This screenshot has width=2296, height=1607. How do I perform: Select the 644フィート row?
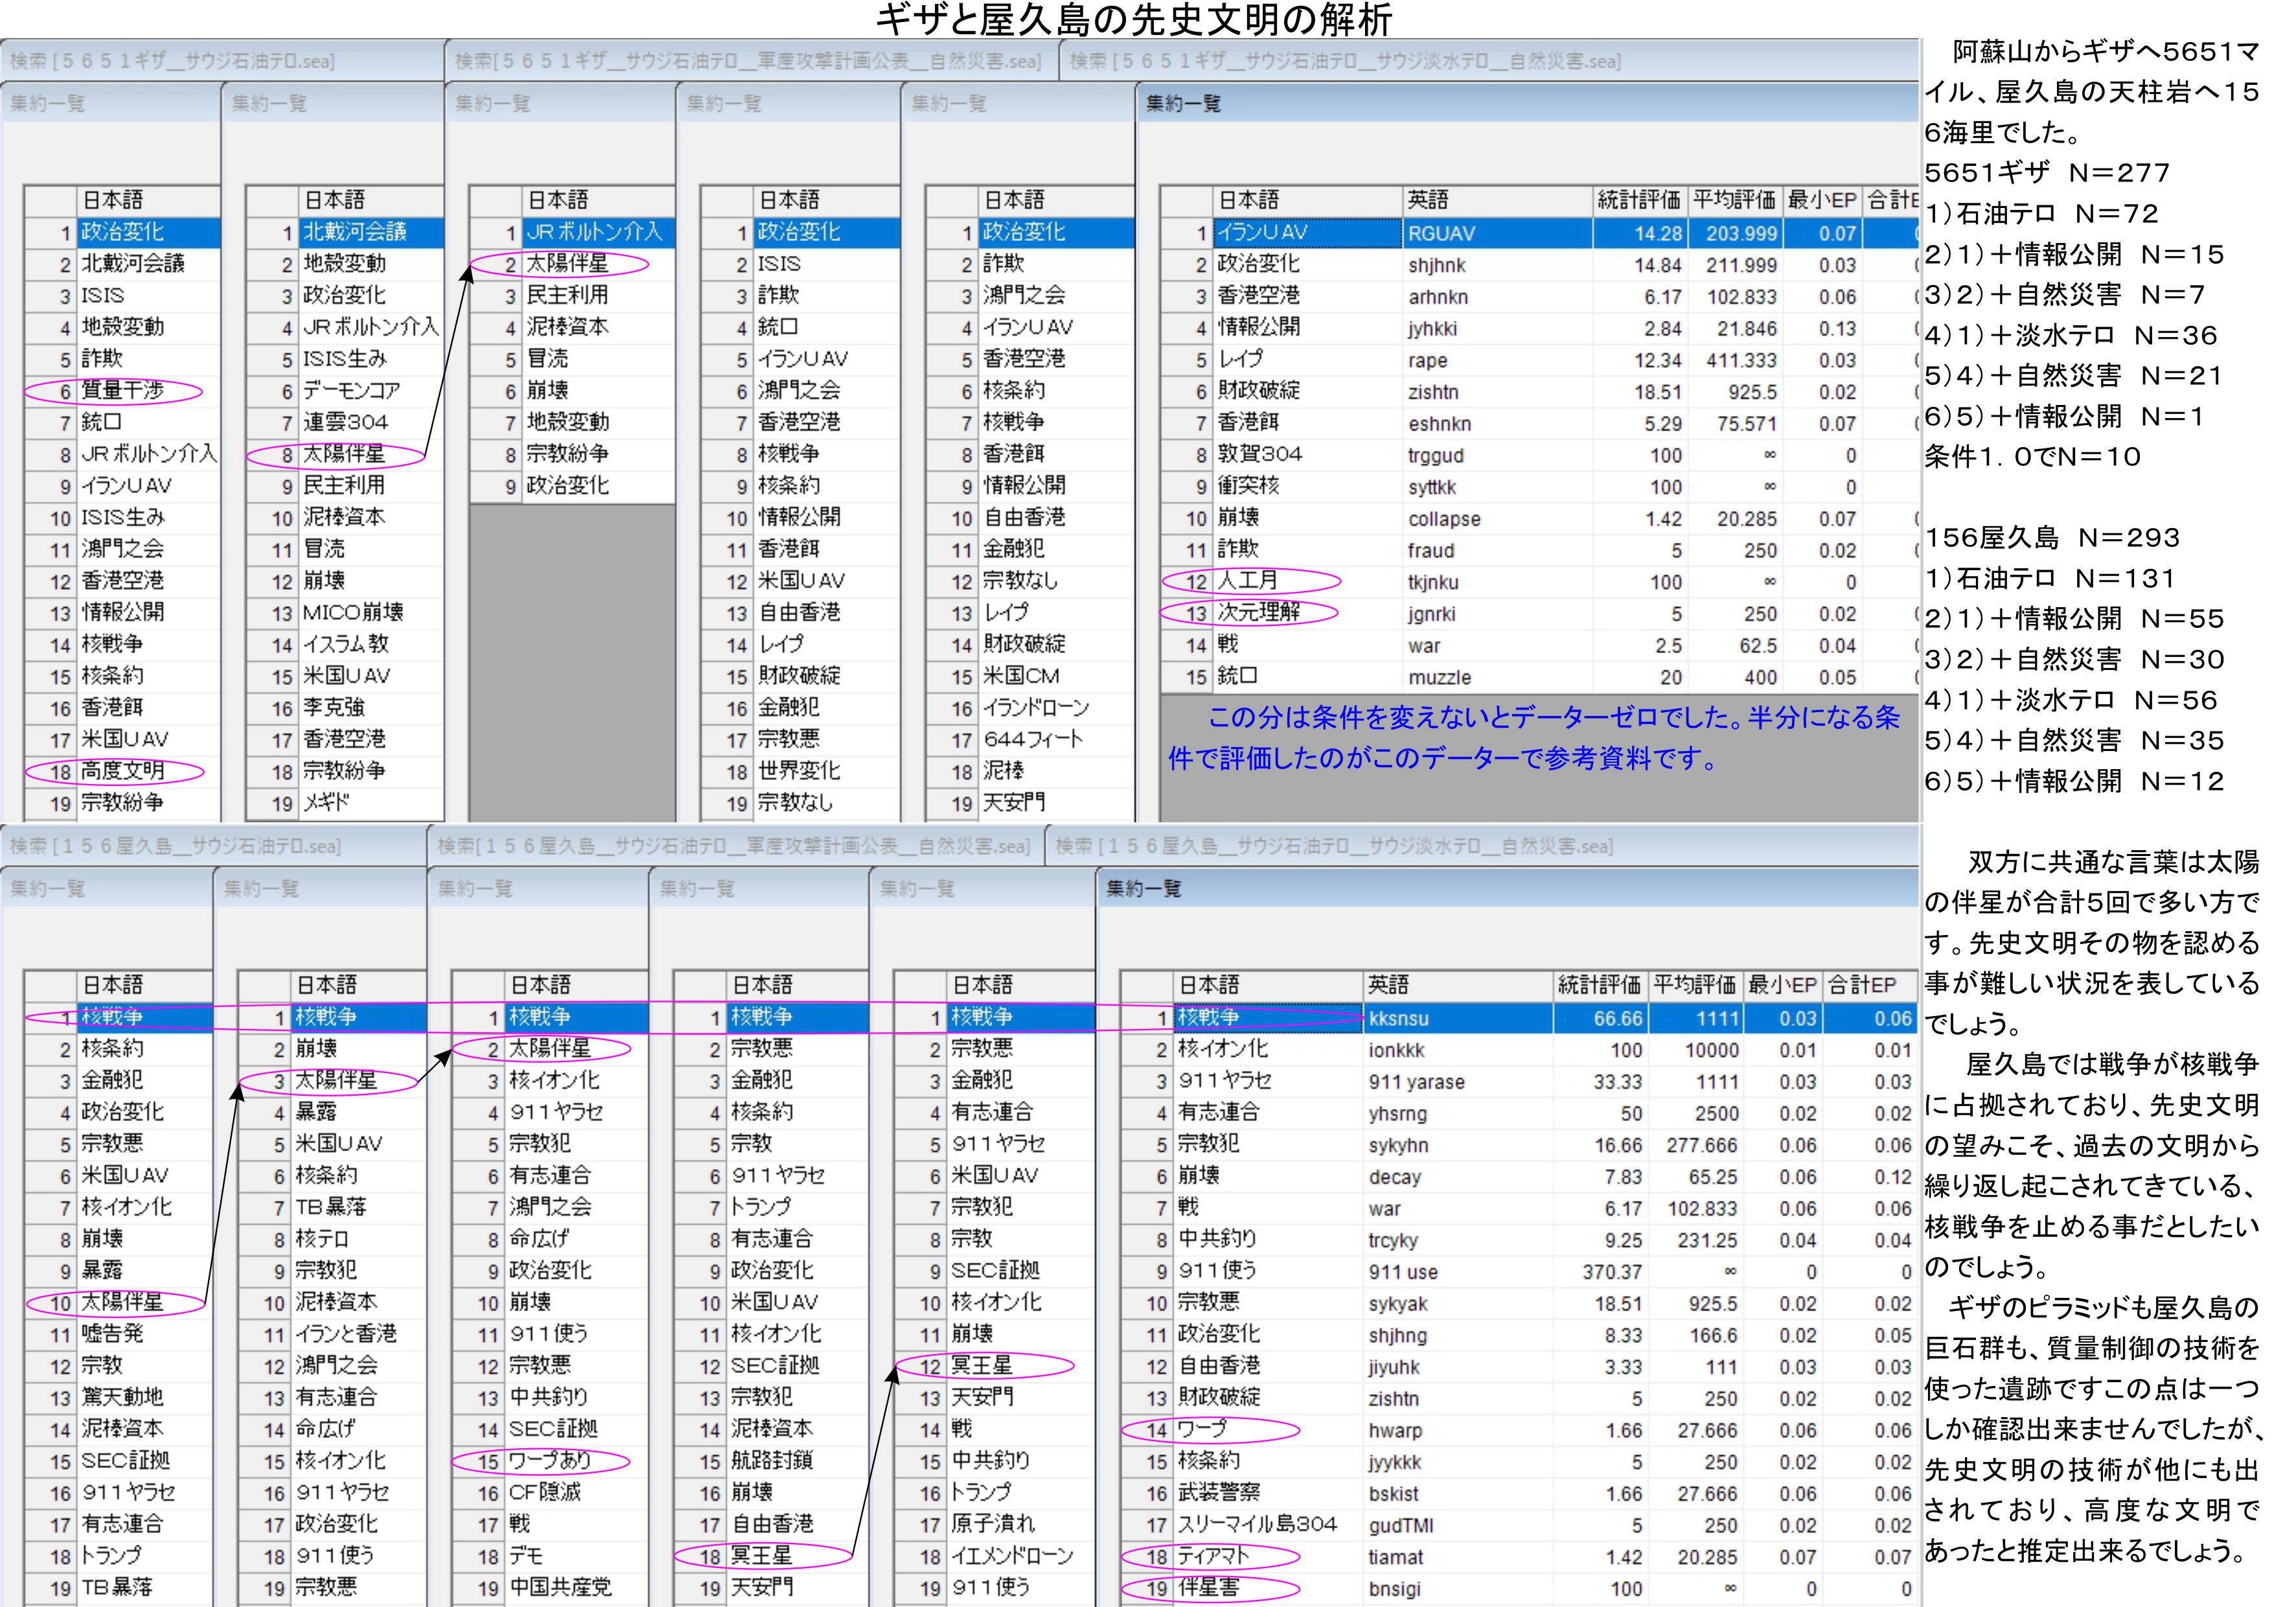(x=1032, y=740)
